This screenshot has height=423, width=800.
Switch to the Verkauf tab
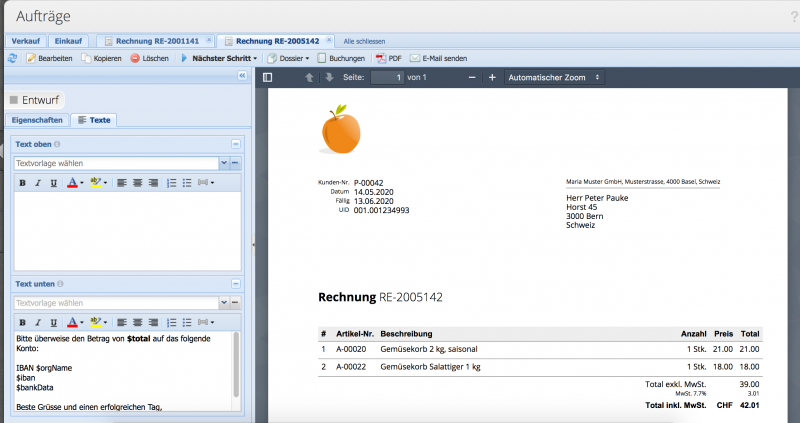pyautogui.click(x=26, y=41)
